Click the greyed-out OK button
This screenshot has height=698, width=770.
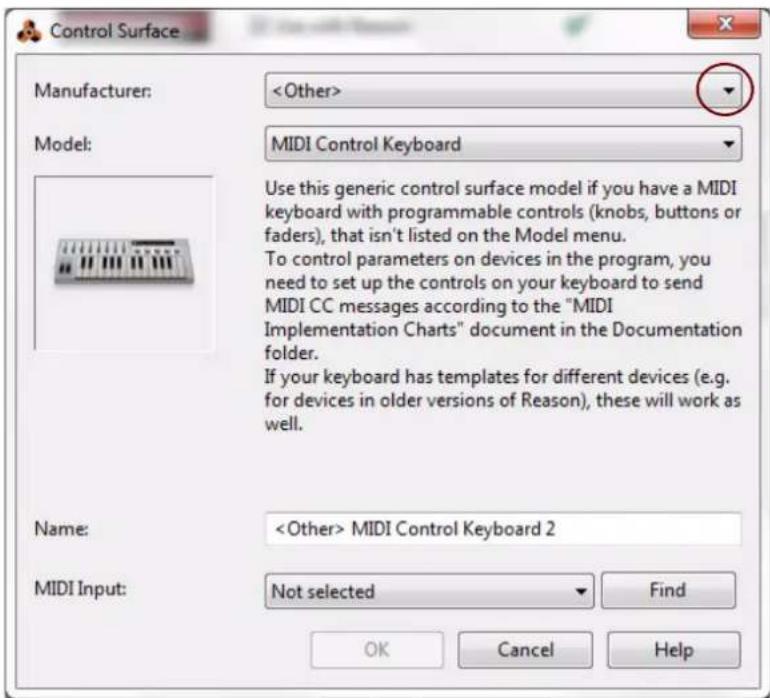click(377, 649)
